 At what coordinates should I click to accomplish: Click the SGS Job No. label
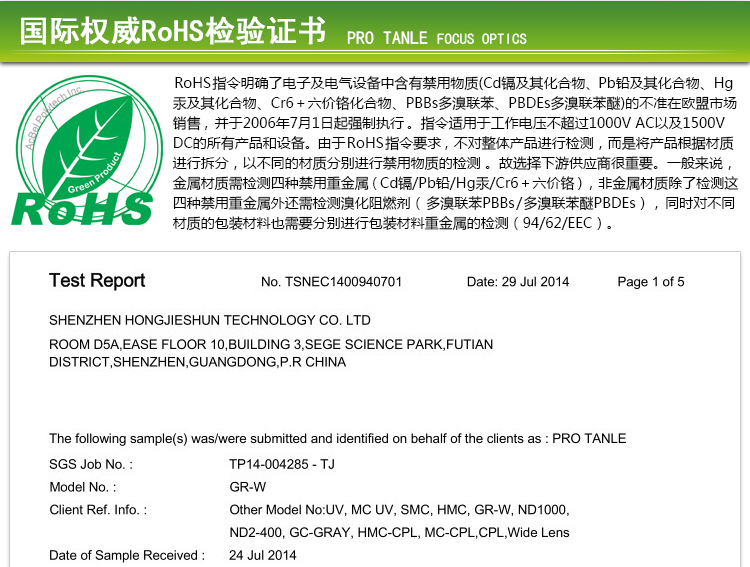[91, 464]
